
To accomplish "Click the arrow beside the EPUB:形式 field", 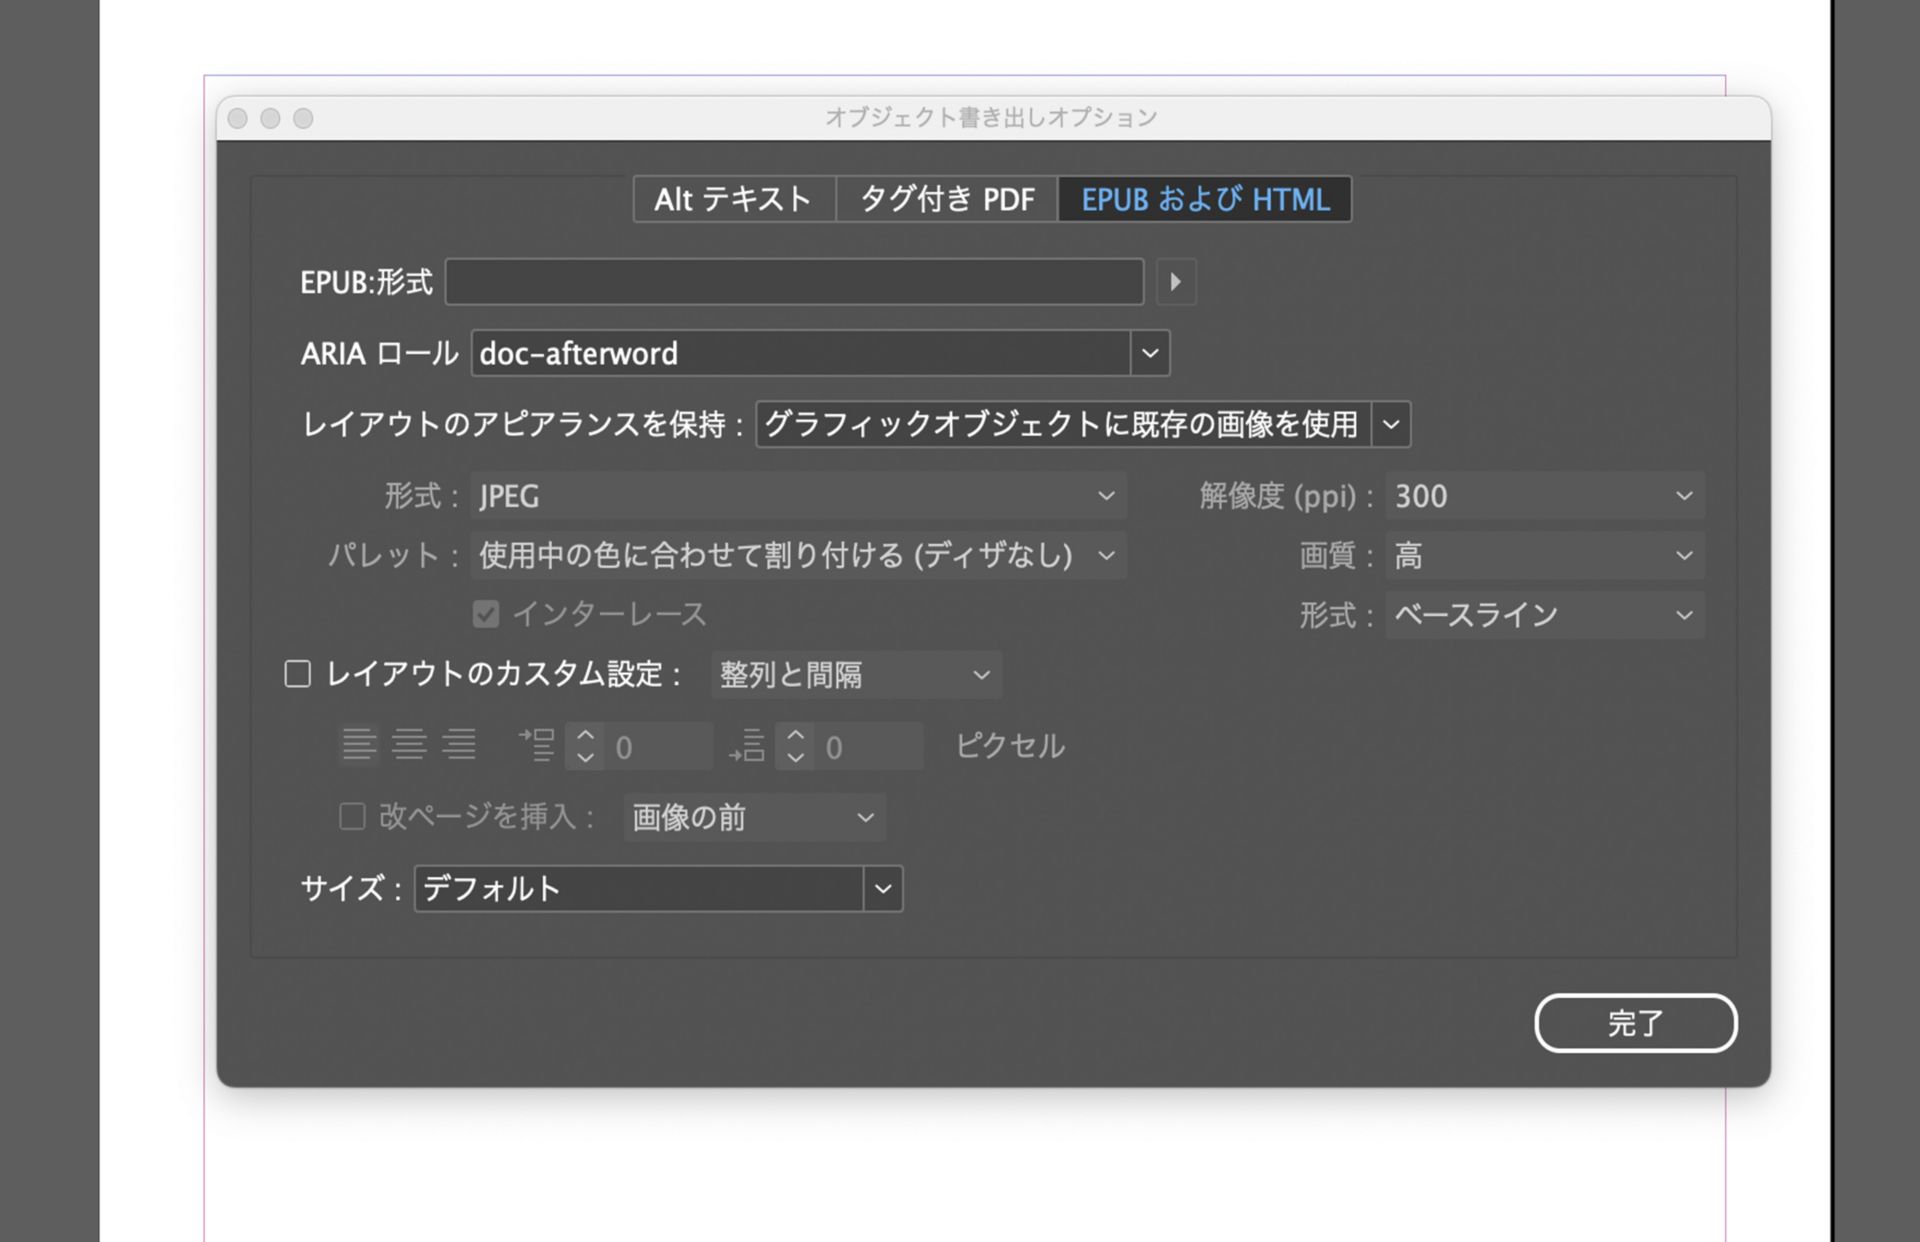I will (x=1175, y=282).
